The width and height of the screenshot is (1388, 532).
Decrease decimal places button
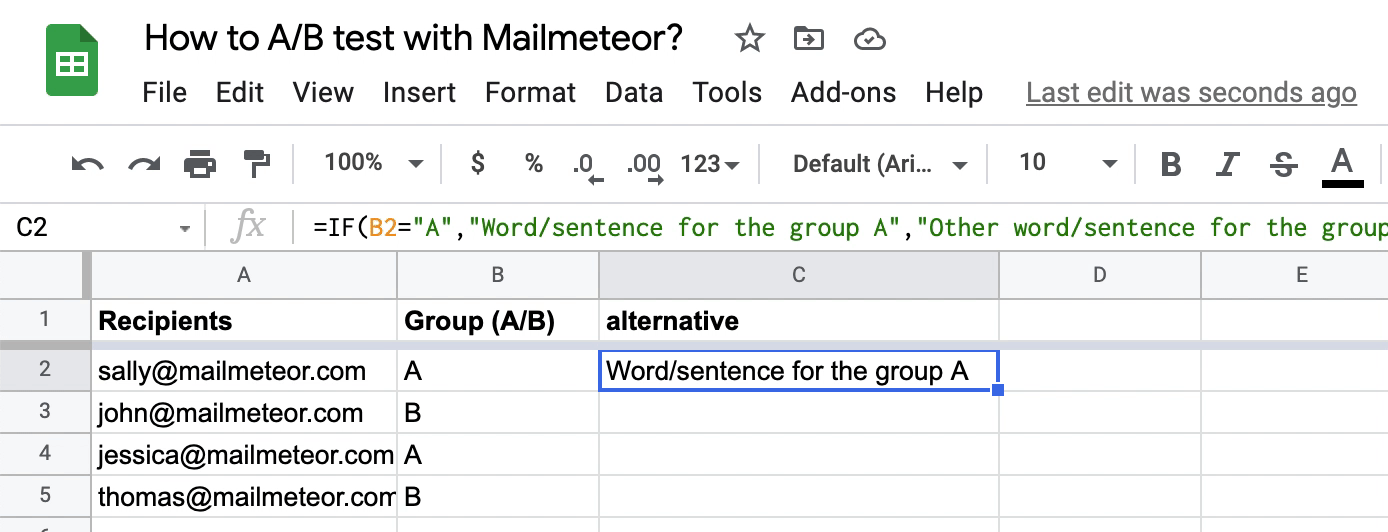point(586,165)
